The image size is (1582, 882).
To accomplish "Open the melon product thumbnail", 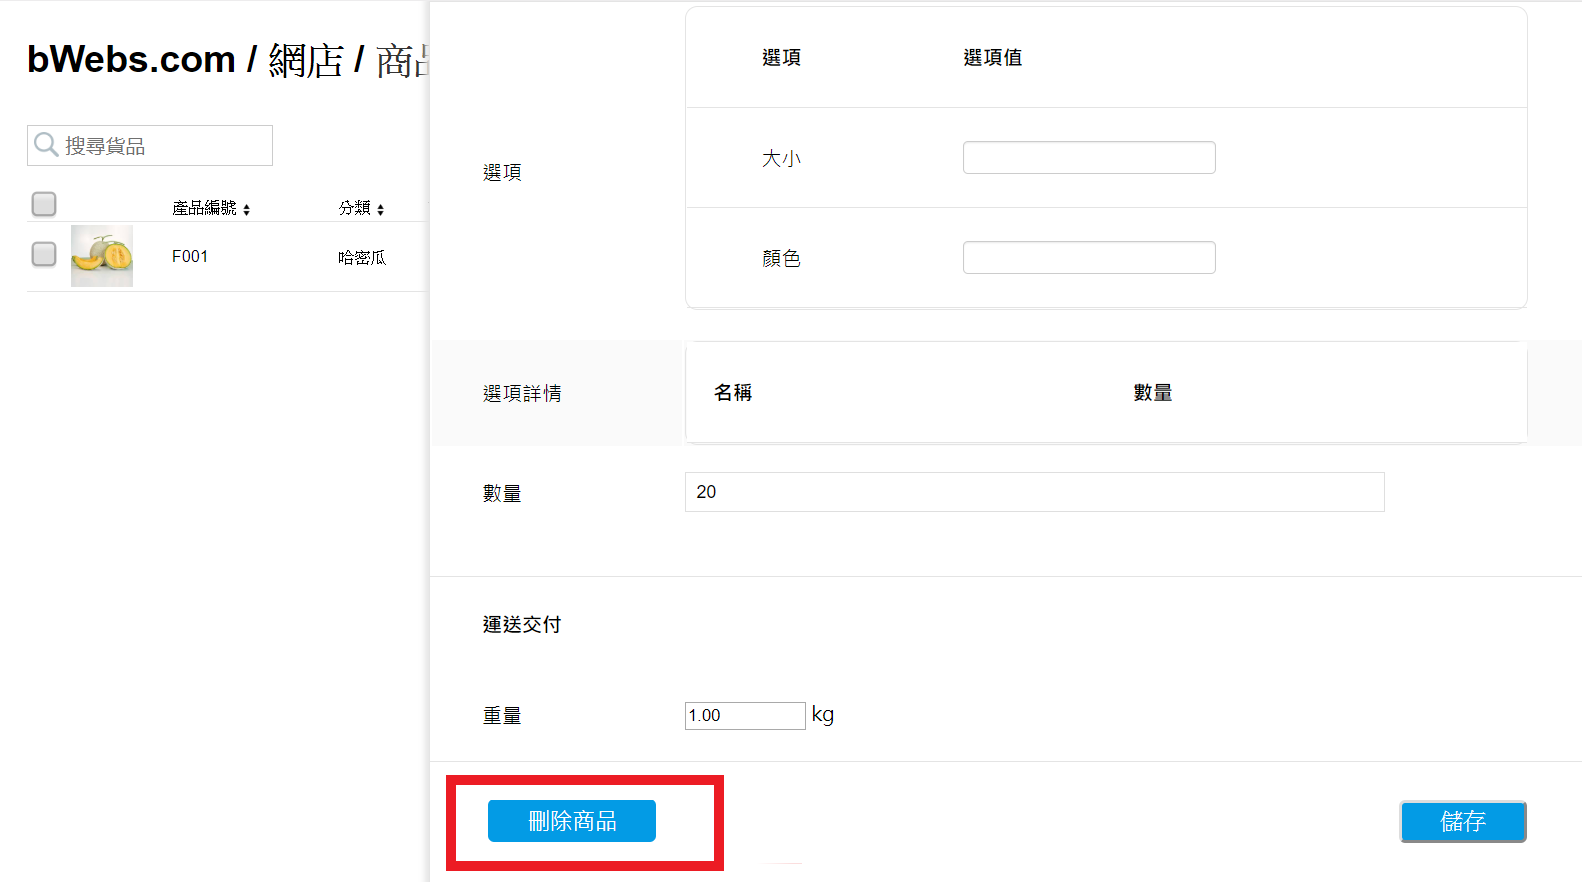I will 102,256.
